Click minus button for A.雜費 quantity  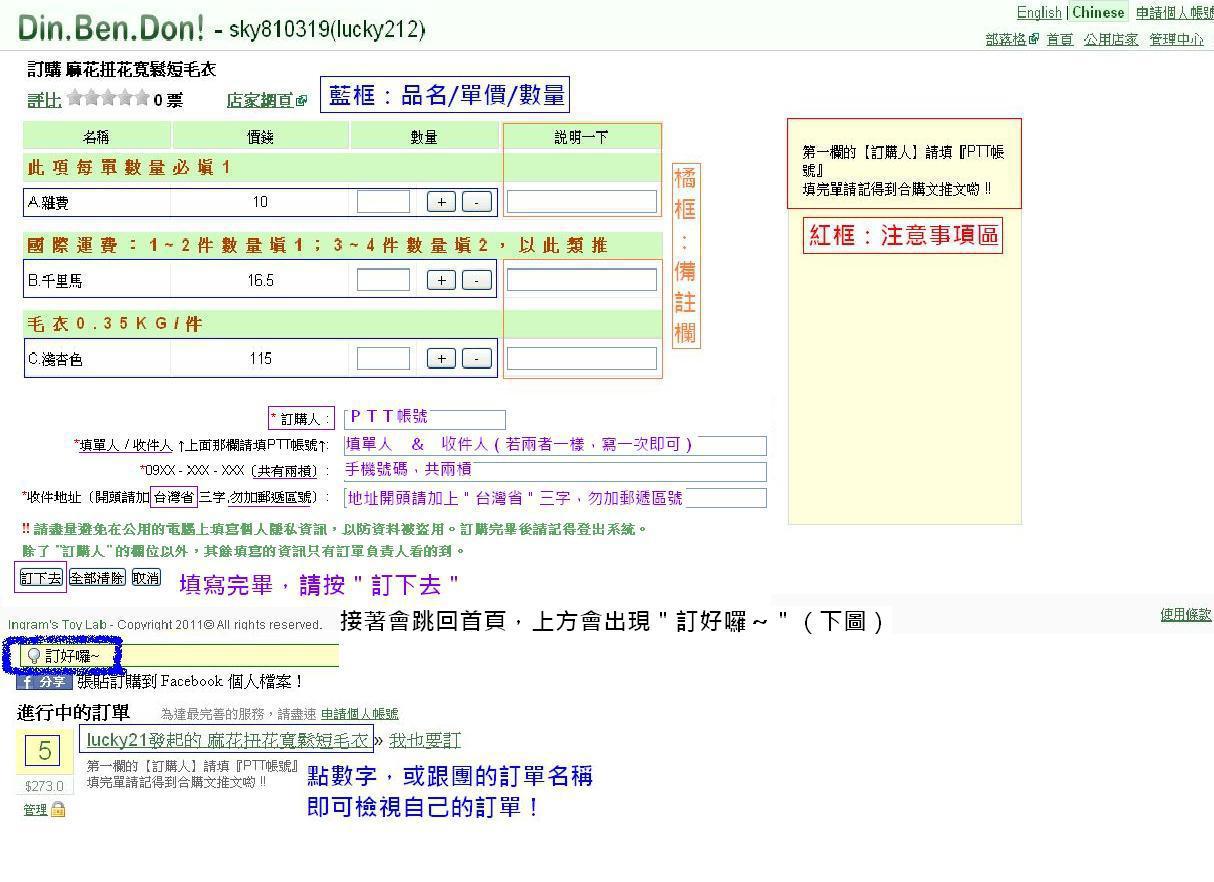coord(477,202)
